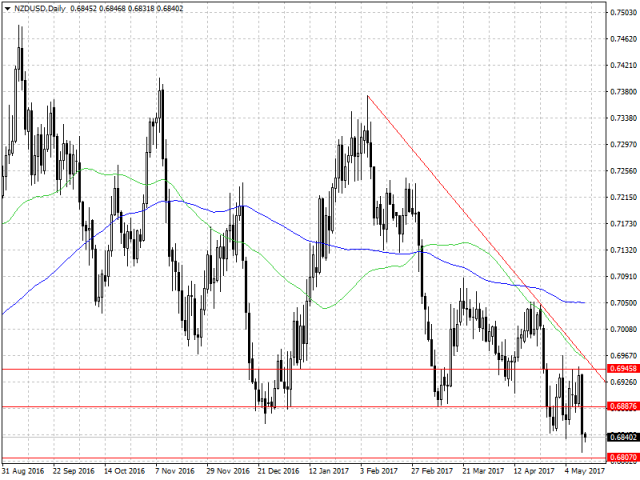
Task: Select the 0.68070 red price label
Action: point(623,457)
